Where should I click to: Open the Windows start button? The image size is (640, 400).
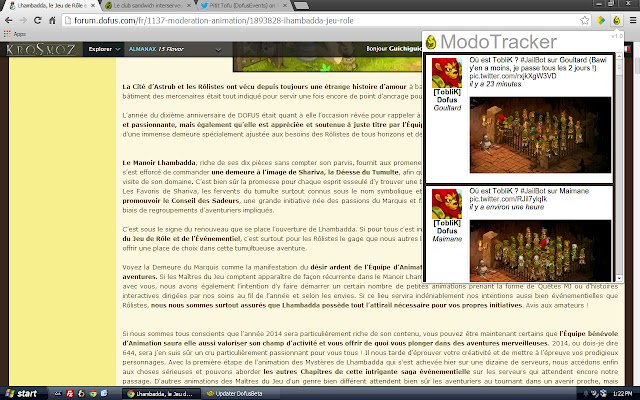tap(21, 393)
